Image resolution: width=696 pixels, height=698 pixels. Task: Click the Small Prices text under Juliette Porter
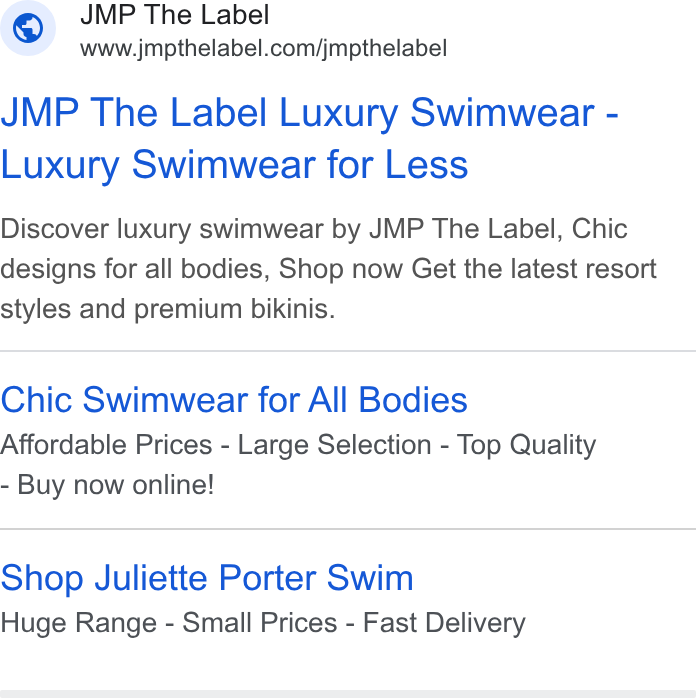(x=259, y=622)
